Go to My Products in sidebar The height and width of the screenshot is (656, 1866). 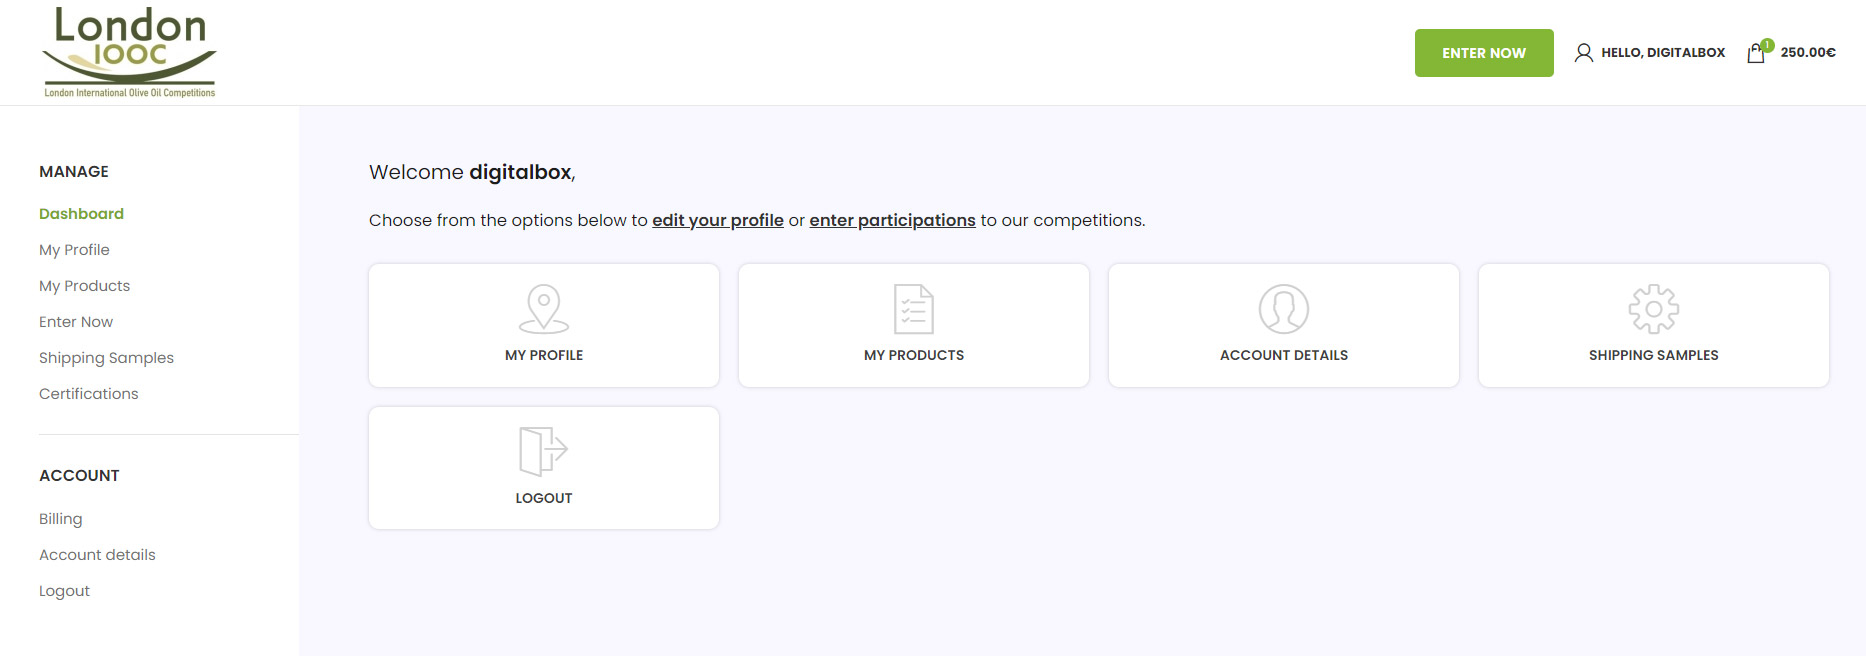coord(85,286)
